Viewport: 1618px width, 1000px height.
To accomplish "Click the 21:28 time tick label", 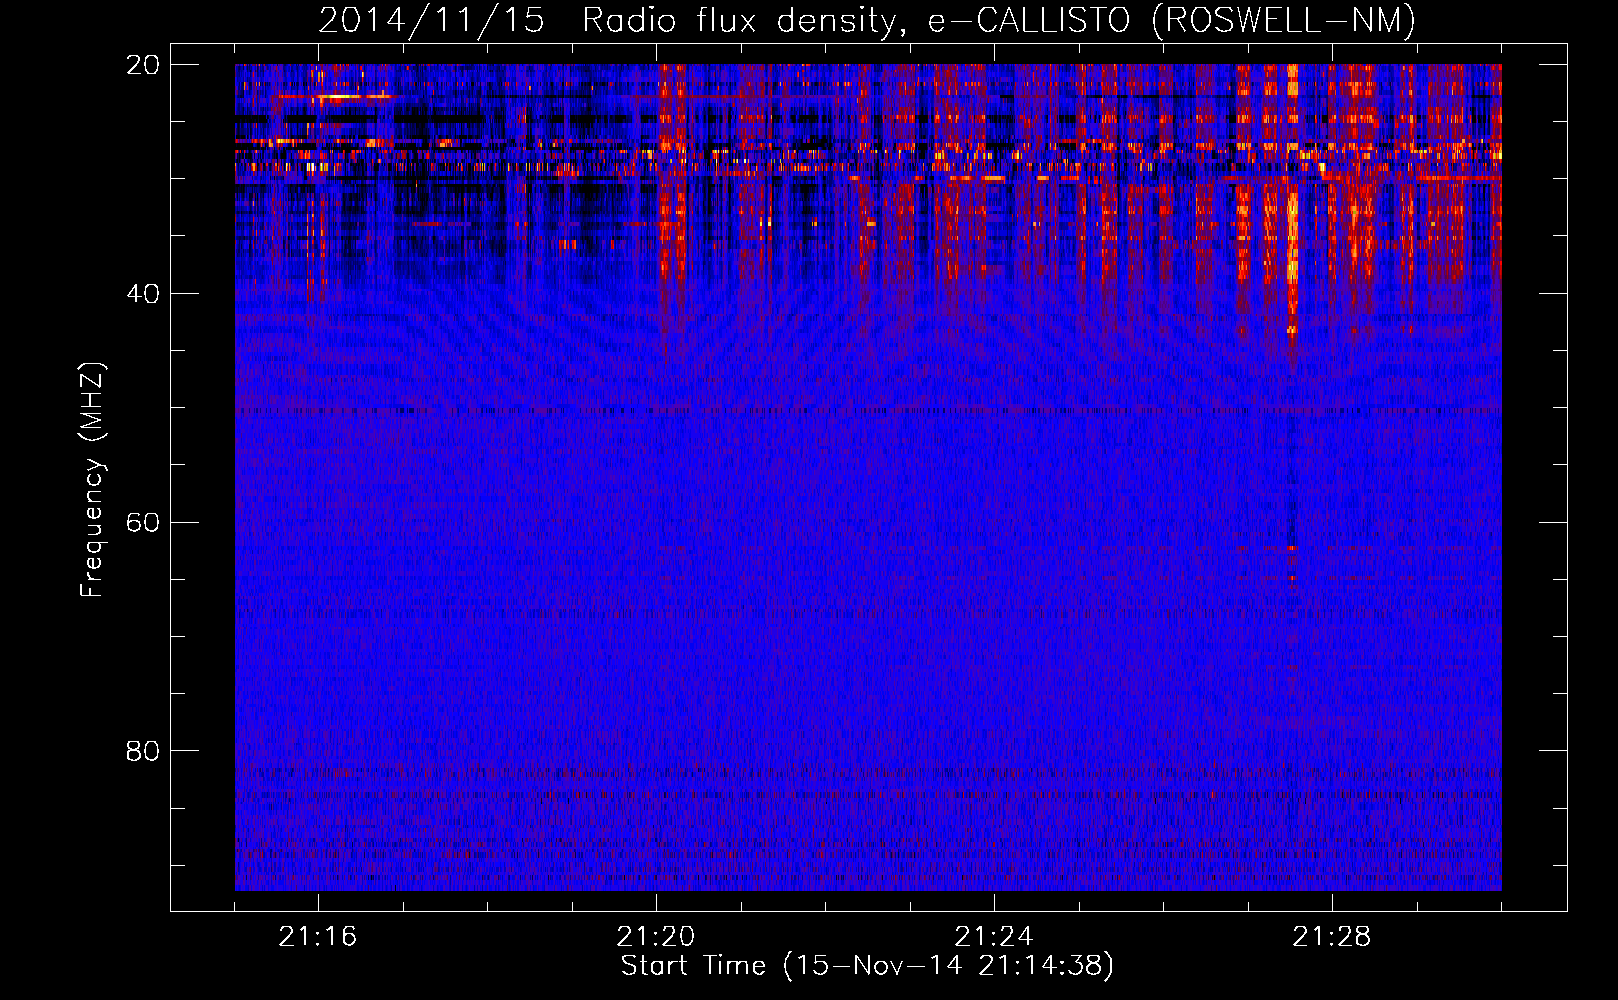I will tap(1331, 937).
